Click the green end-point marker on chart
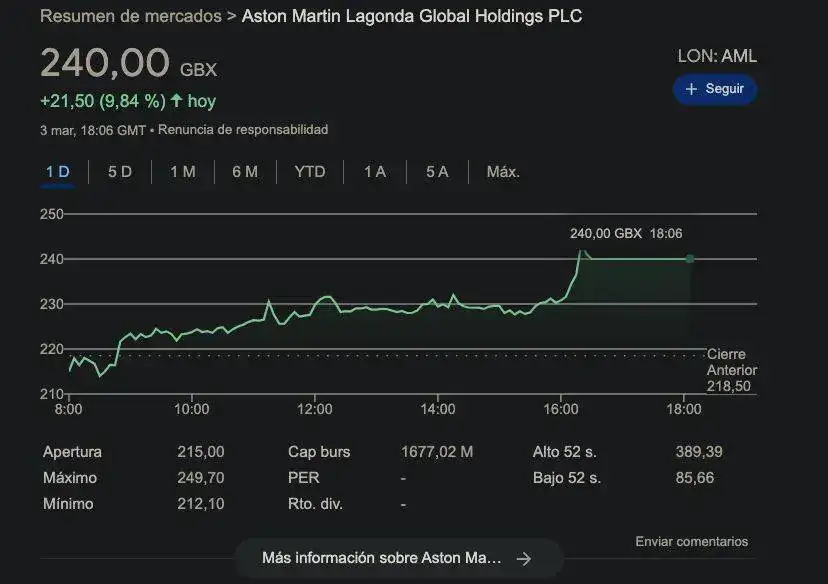This screenshot has width=828, height=584. click(x=690, y=259)
